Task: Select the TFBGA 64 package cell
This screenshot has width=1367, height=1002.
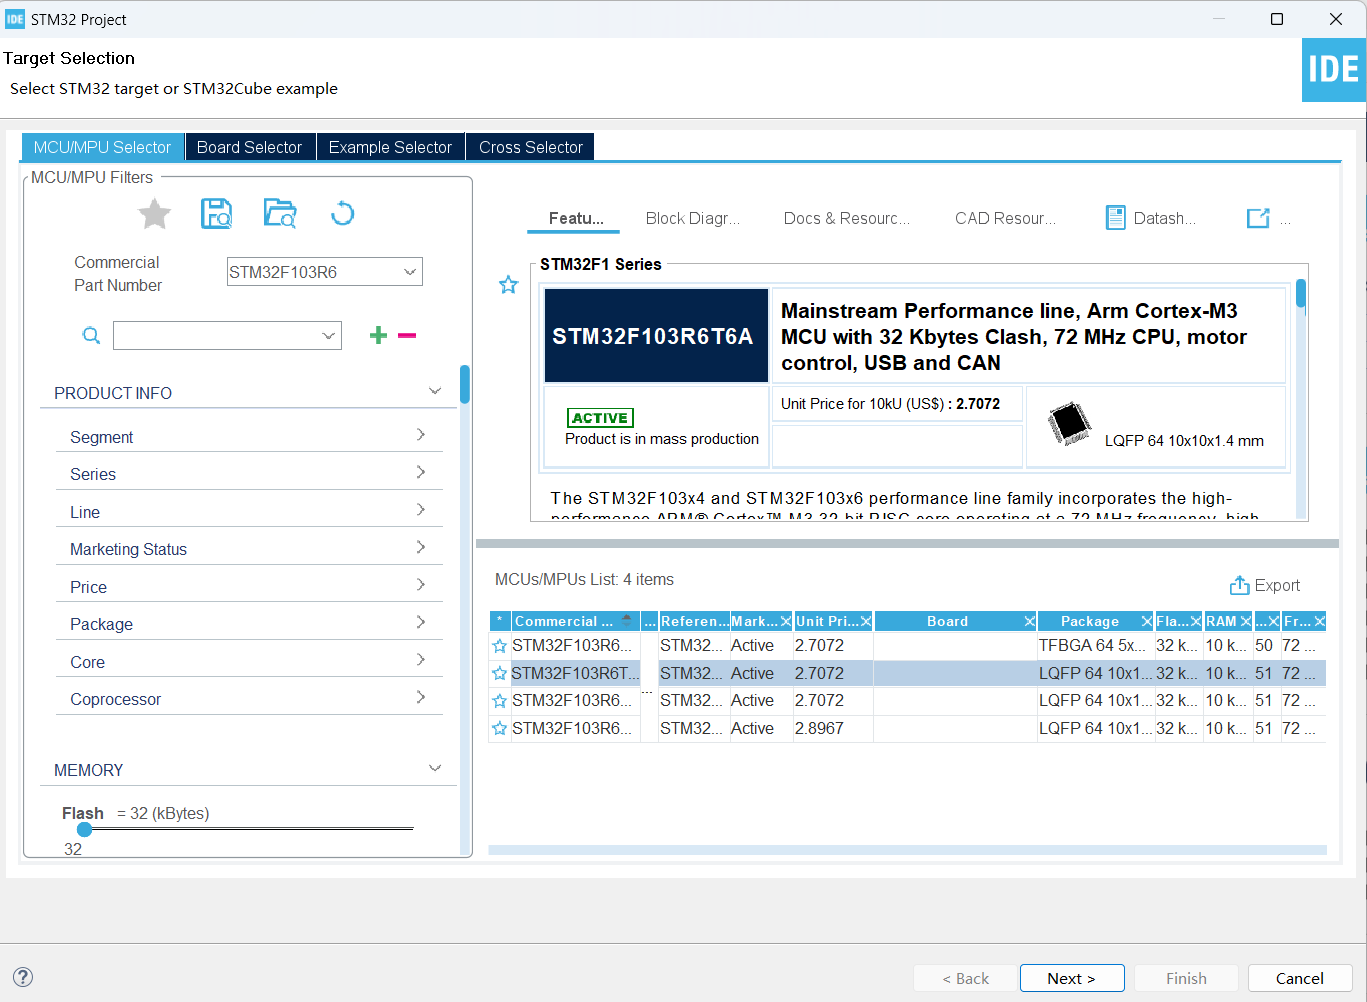Action: [x=1095, y=646]
